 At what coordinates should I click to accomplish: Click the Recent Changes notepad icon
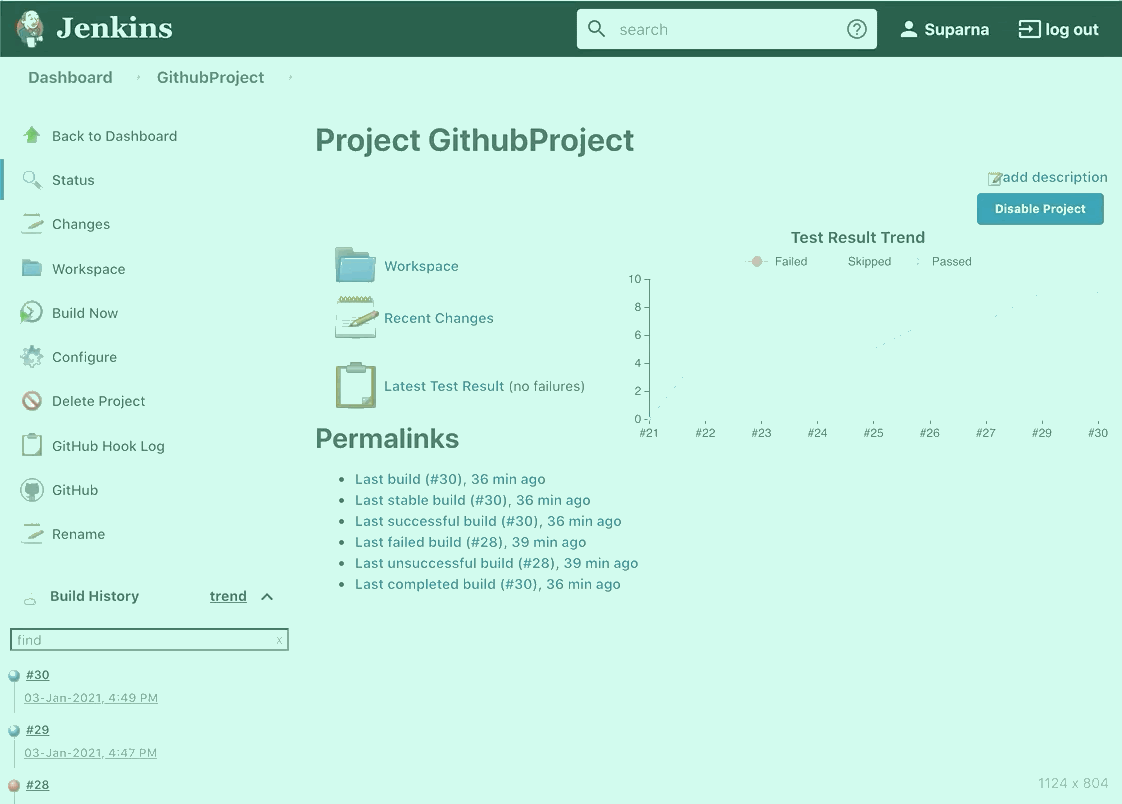tap(356, 318)
